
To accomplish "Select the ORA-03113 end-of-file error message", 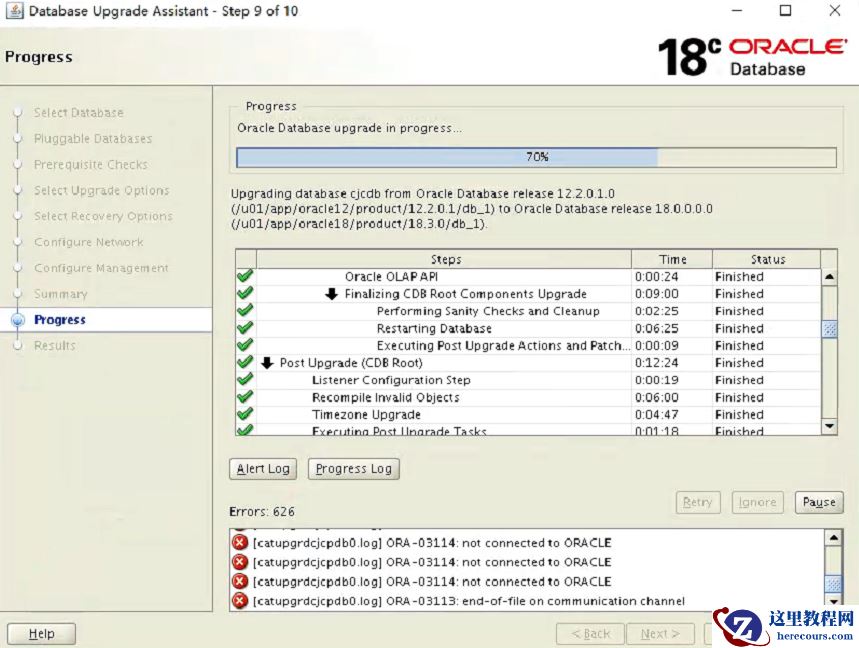I will pos(468,601).
